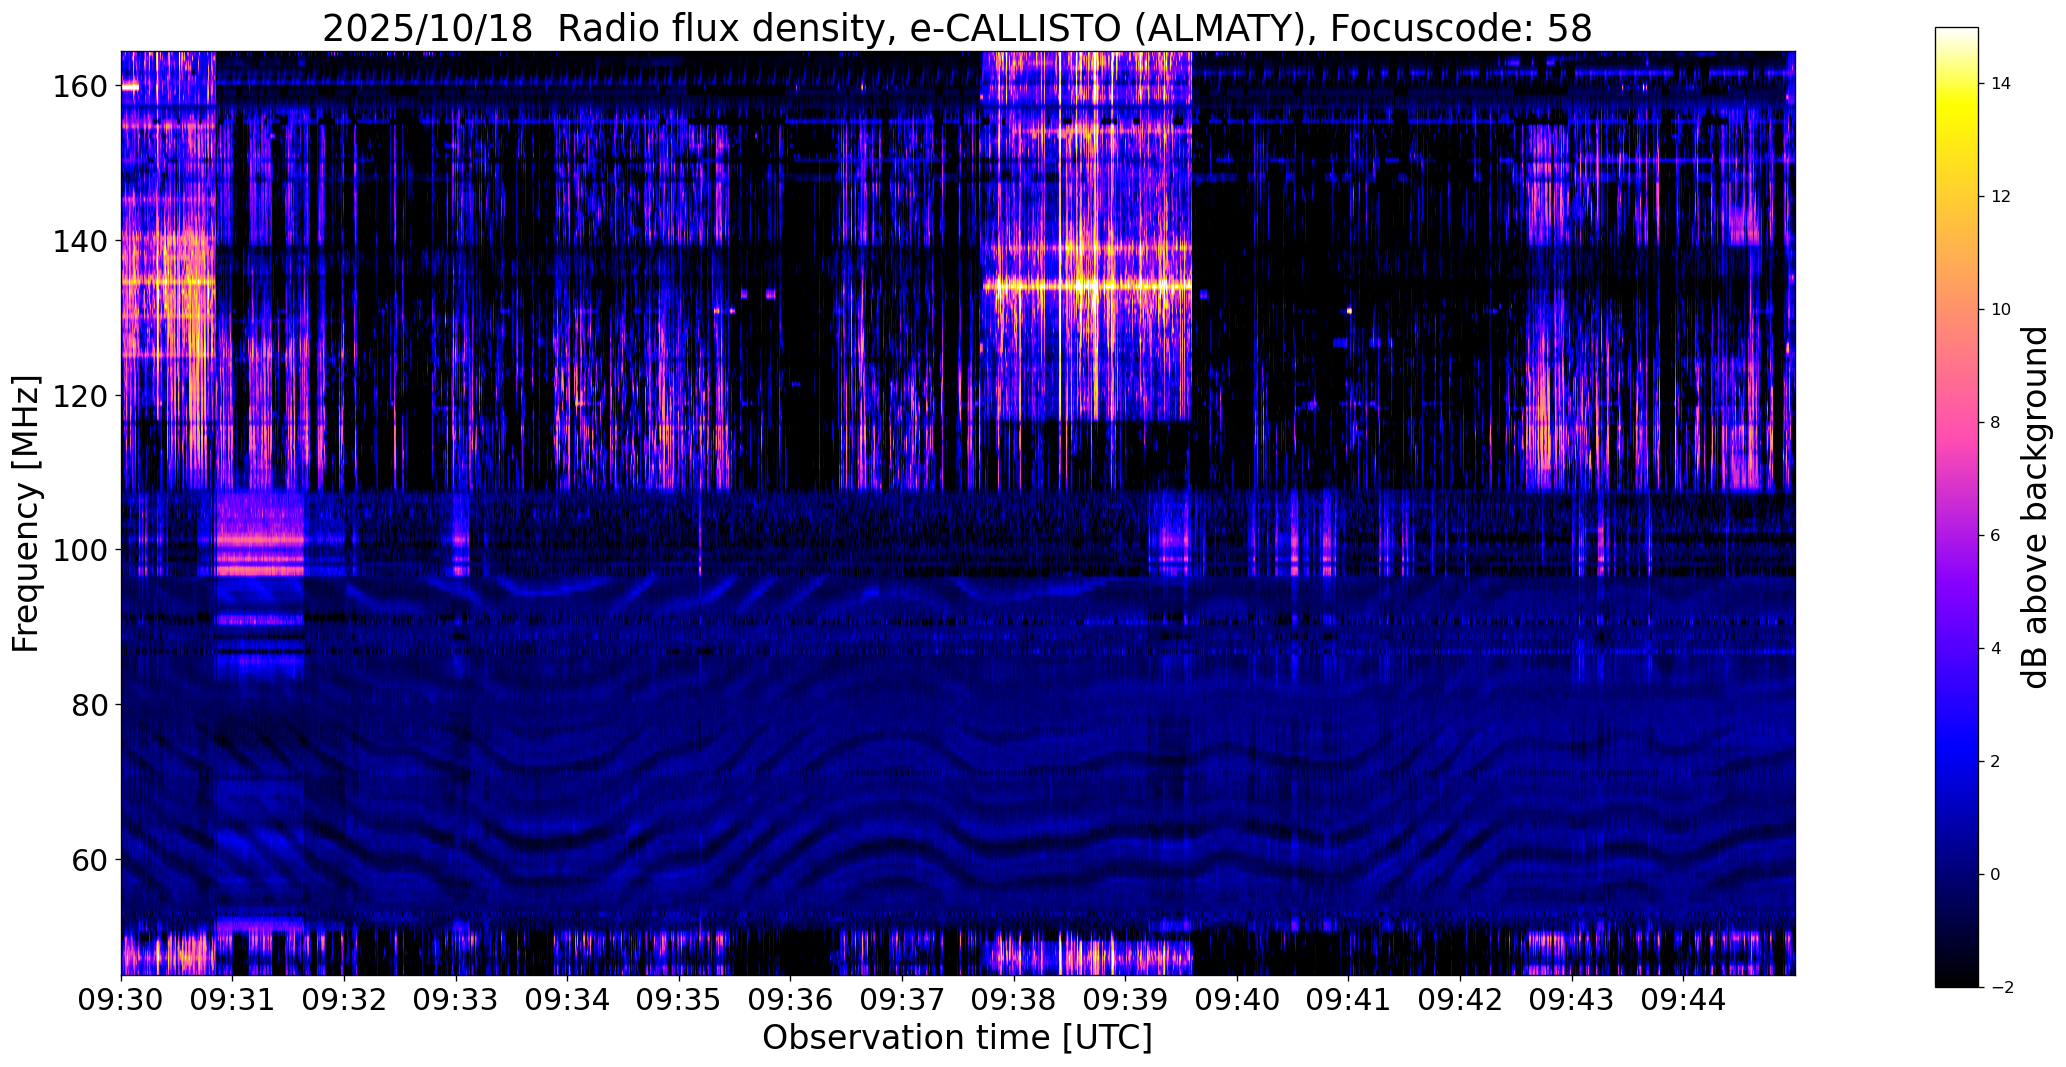Click the 09:36 time tick label
This screenshot has height=1067, width=2066.
(791, 999)
